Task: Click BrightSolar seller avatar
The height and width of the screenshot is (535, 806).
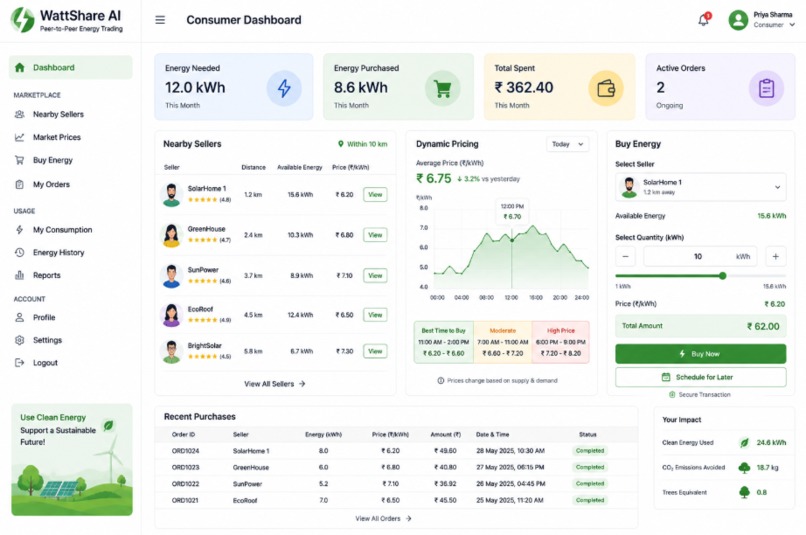Action: 171,352
